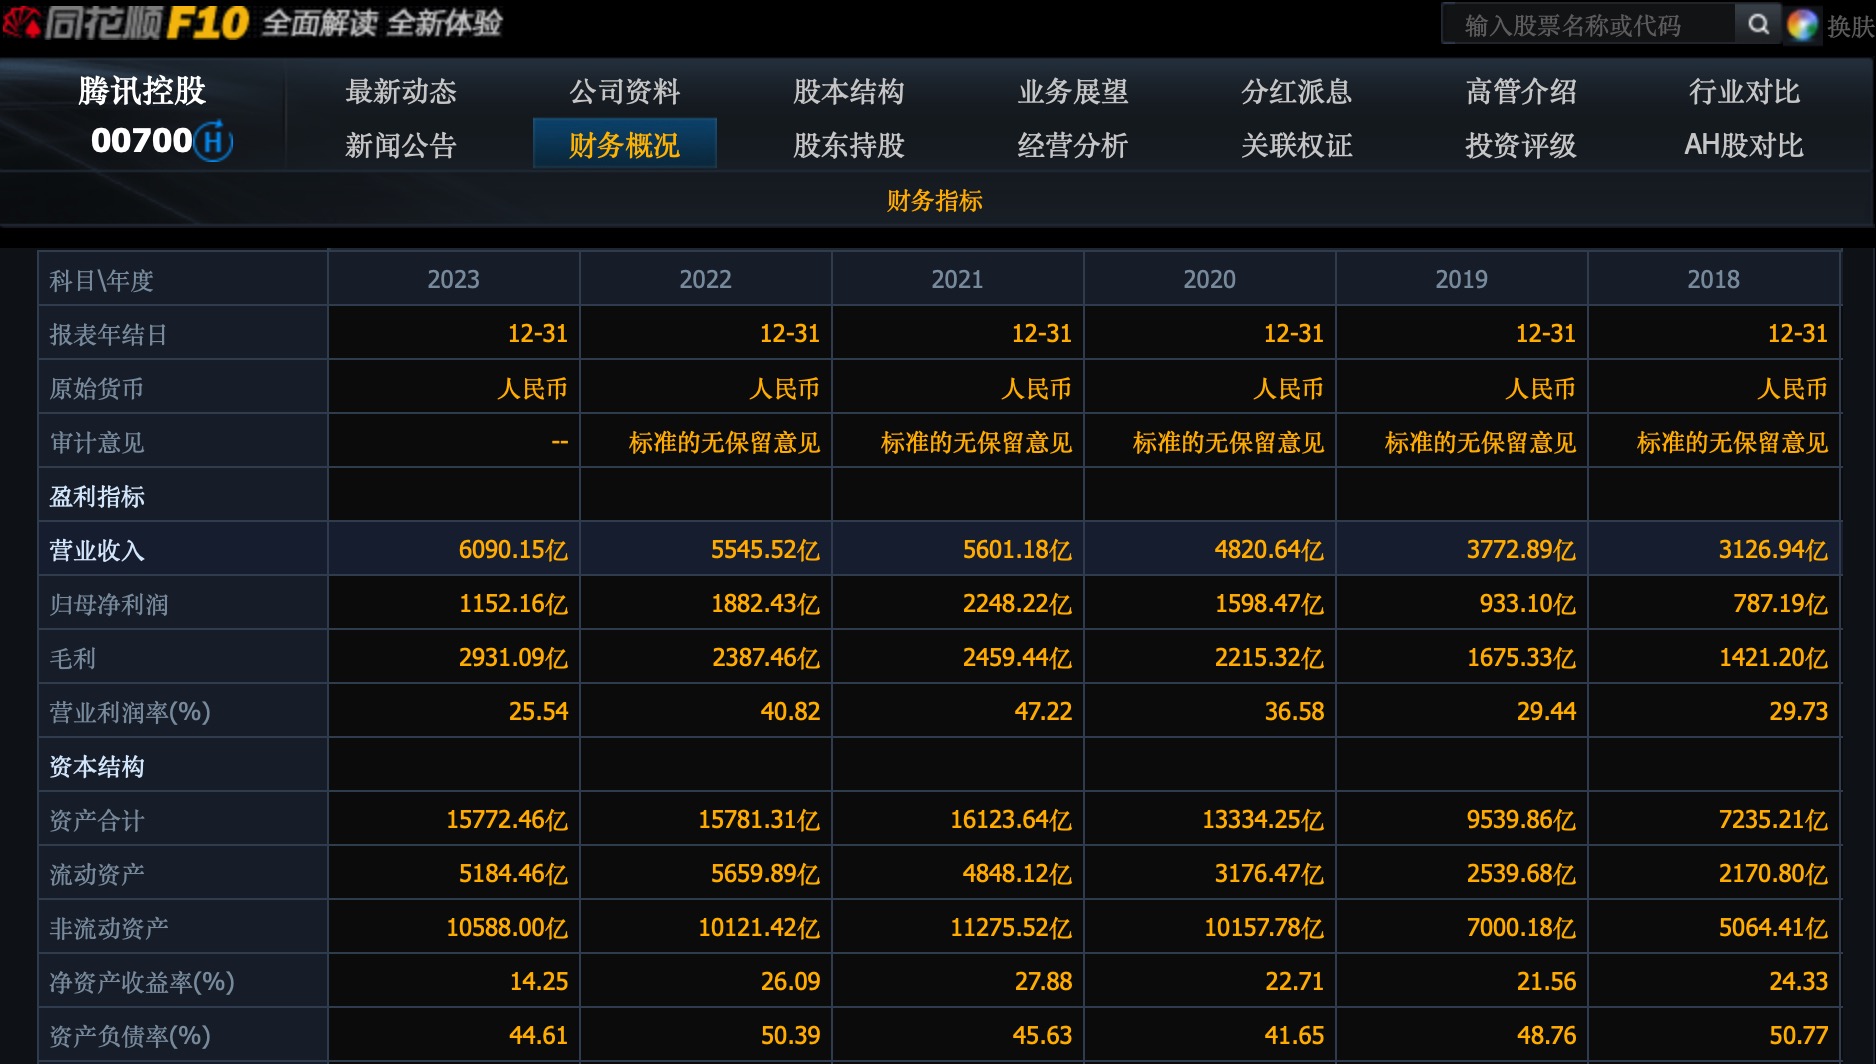The width and height of the screenshot is (1876, 1064).
Task: View 股东持股 shareholder holdings
Action: (x=848, y=146)
